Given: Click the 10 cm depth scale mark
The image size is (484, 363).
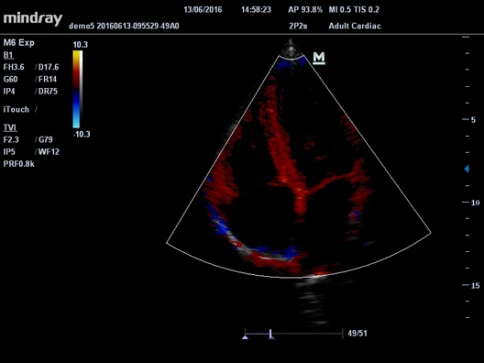Looking at the screenshot, I should (x=475, y=202).
